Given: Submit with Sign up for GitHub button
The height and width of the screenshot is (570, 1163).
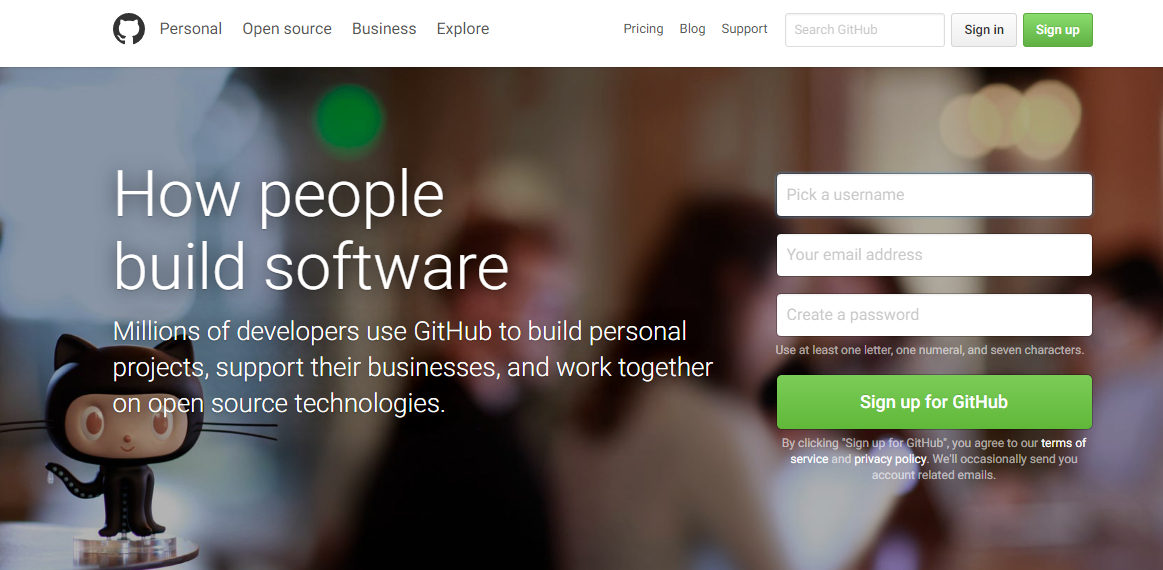Looking at the screenshot, I should coord(934,402).
